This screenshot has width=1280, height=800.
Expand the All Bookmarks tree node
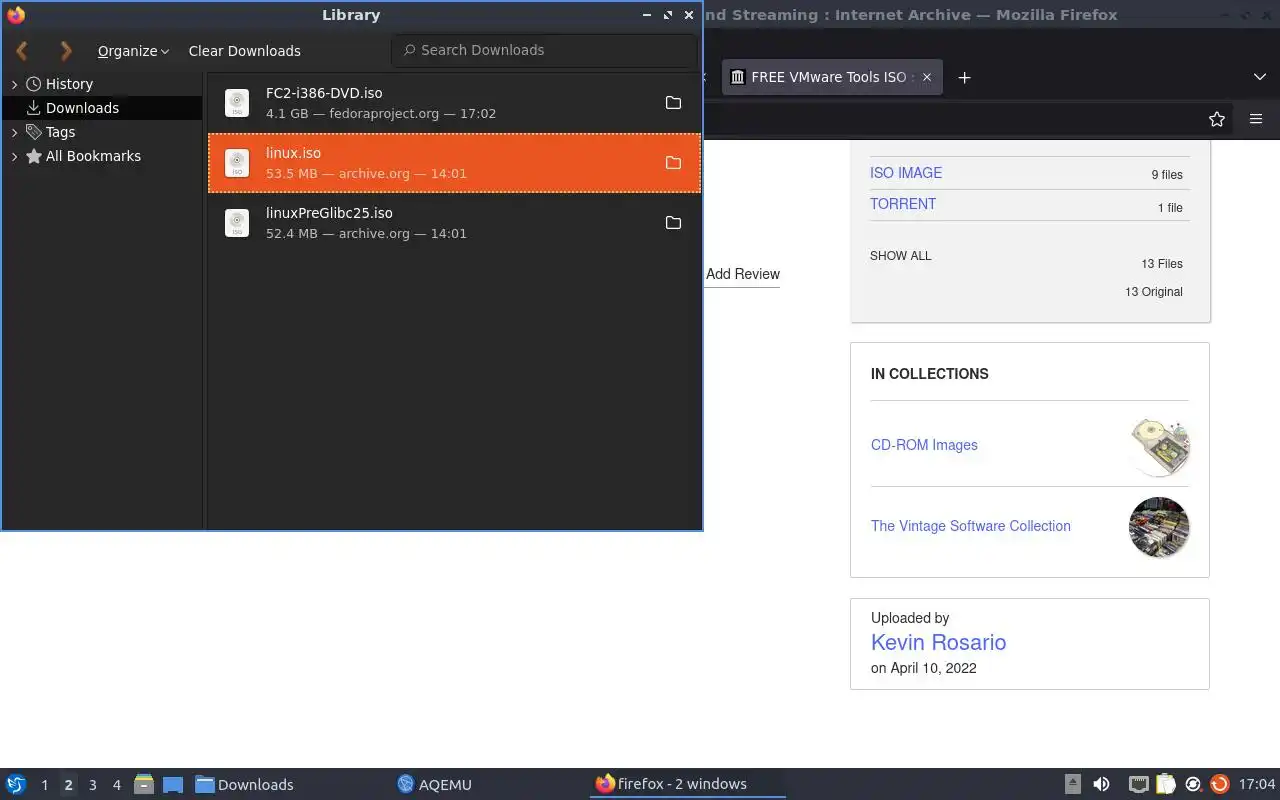click(x=15, y=156)
